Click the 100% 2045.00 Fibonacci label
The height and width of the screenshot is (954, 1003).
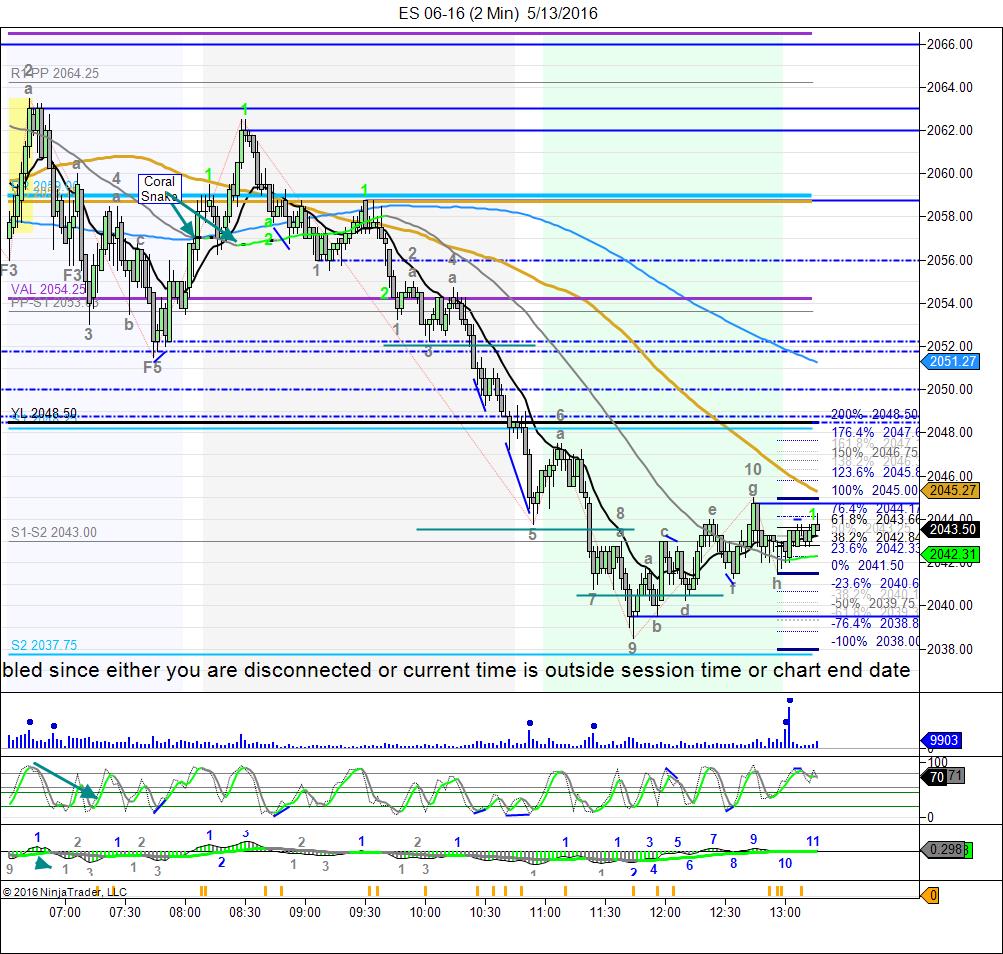pos(874,490)
